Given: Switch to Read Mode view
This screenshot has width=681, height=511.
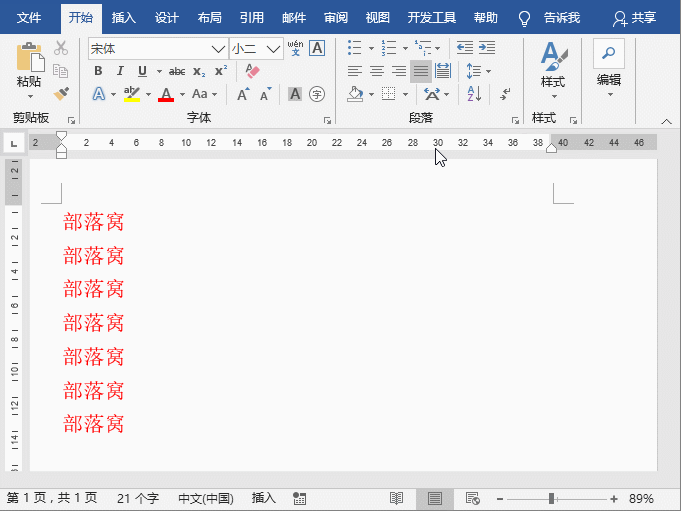Looking at the screenshot, I should [396, 498].
